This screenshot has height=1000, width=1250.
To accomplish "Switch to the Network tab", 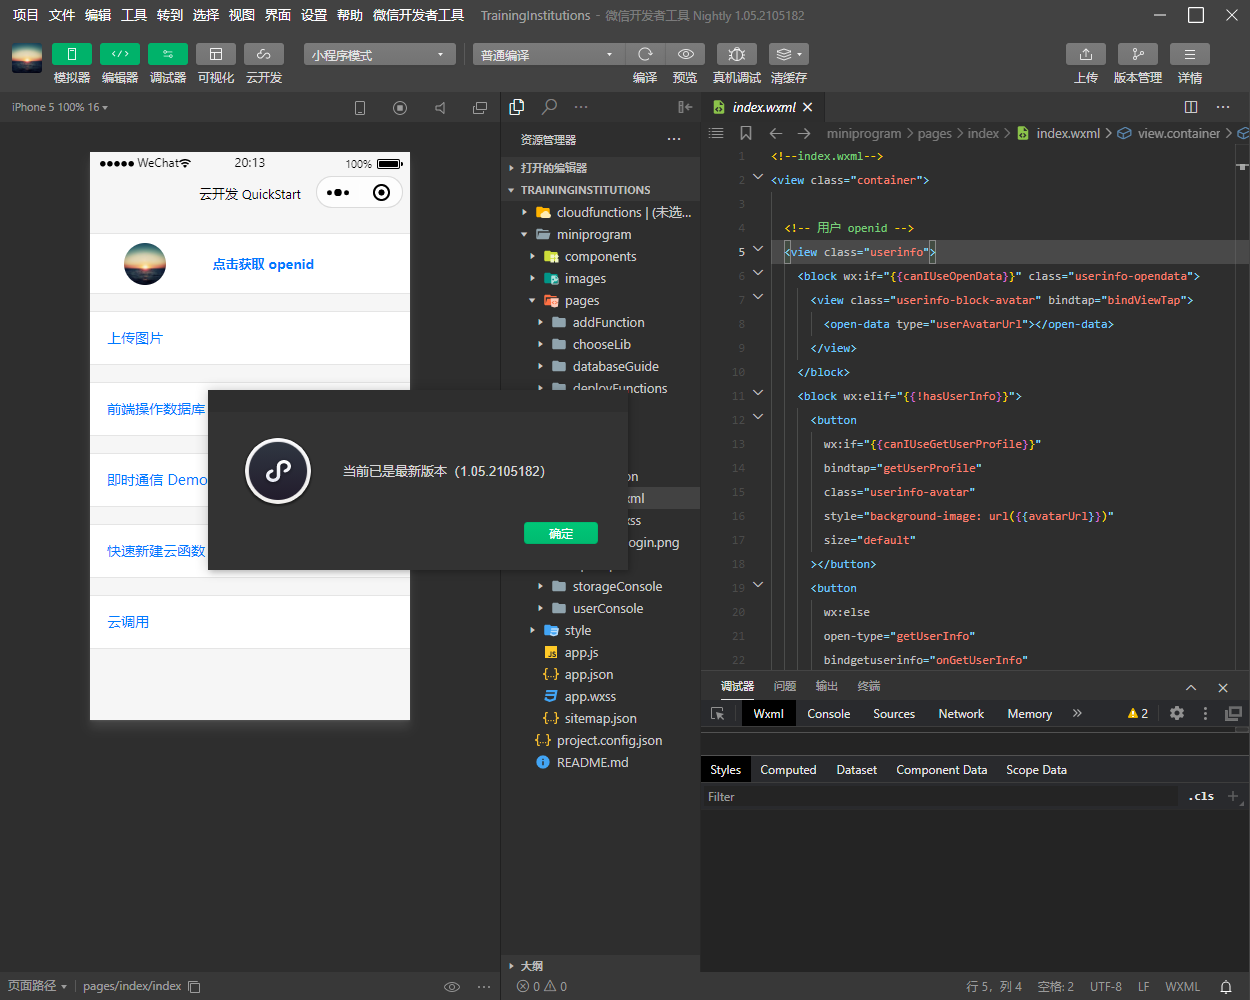I will (x=961, y=714).
